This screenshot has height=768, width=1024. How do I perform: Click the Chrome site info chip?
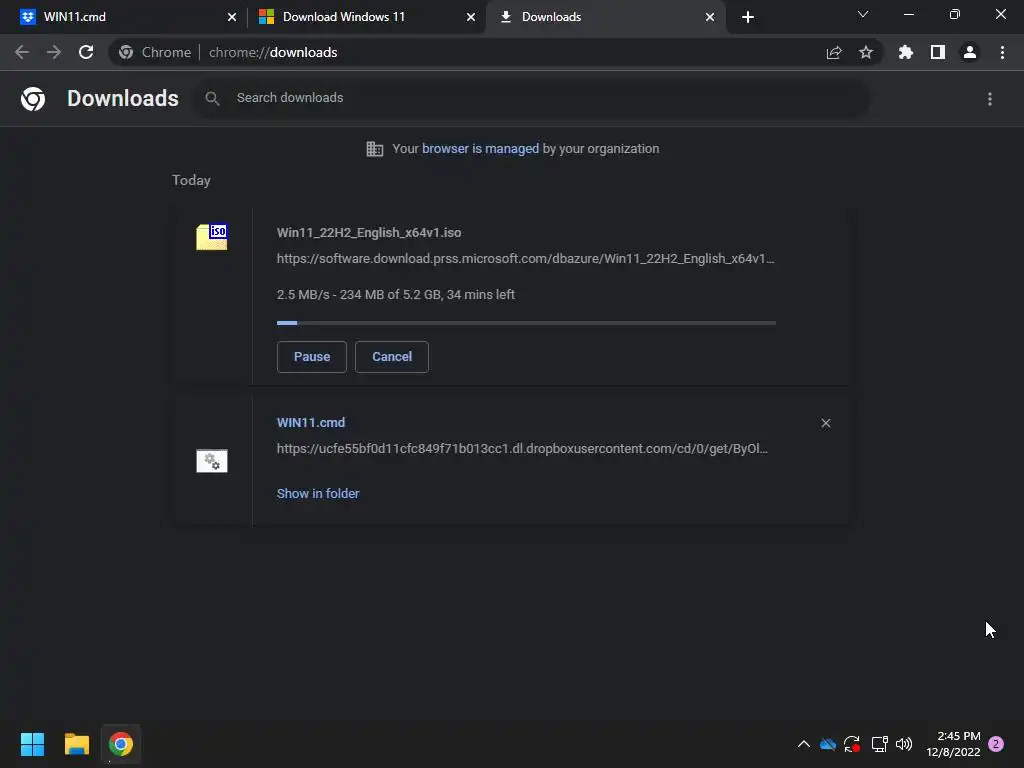click(155, 52)
